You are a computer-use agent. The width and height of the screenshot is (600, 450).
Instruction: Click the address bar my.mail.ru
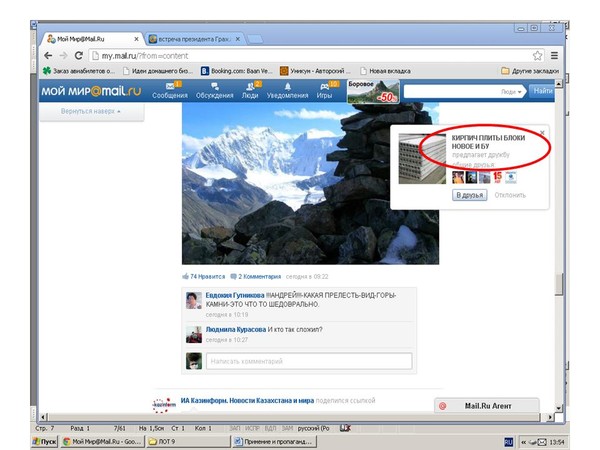point(310,56)
